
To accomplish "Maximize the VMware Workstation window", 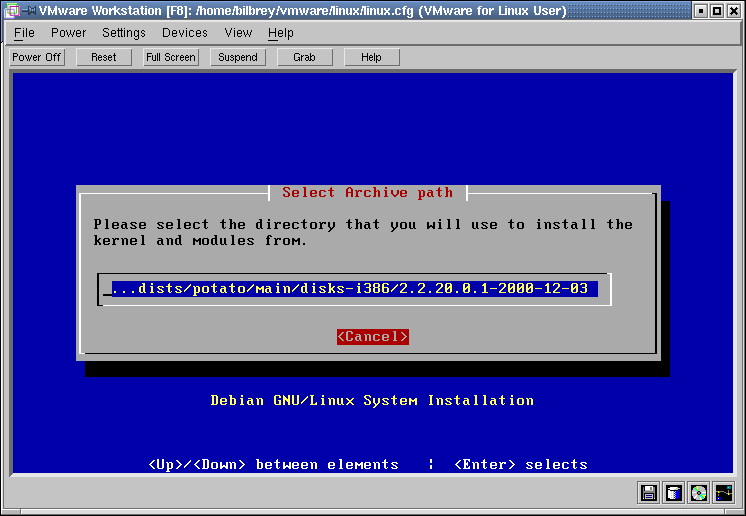I will point(717,11).
